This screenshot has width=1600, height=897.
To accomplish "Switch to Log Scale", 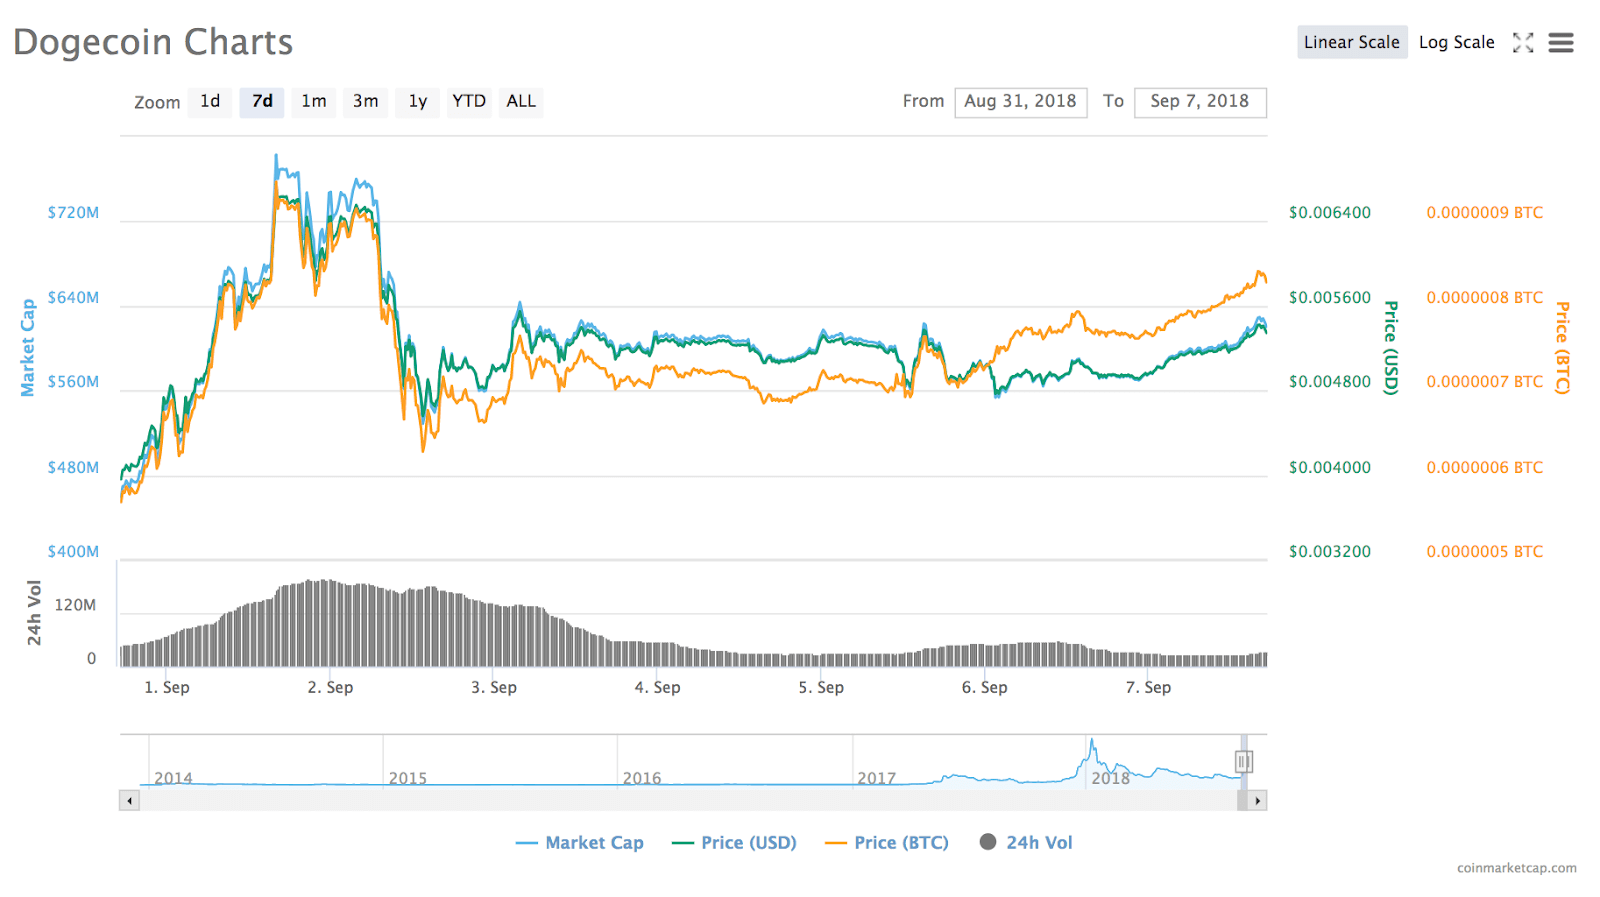I will (1456, 42).
